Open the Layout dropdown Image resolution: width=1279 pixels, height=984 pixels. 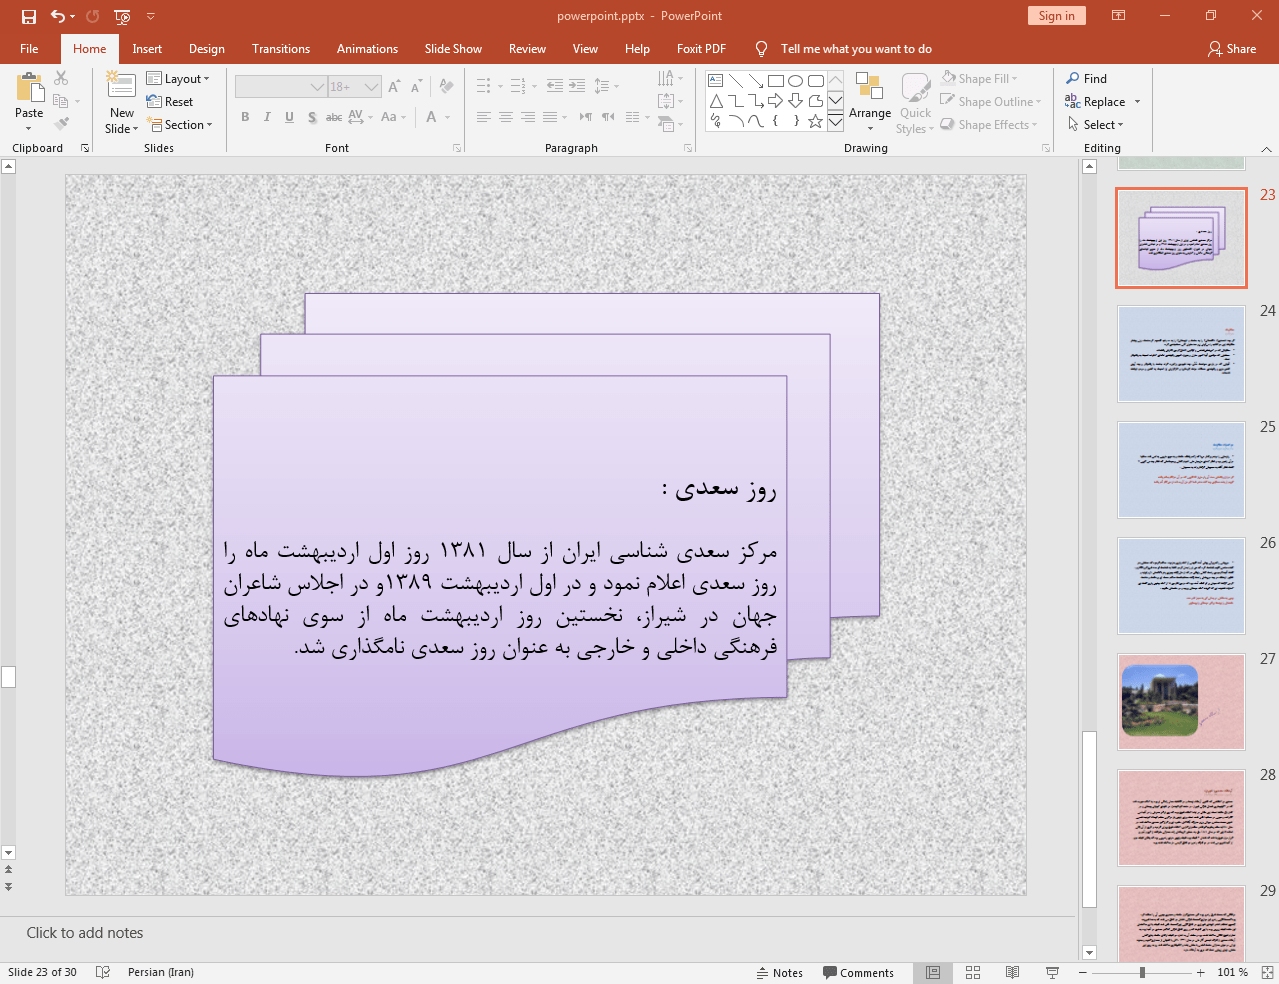click(x=178, y=78)
